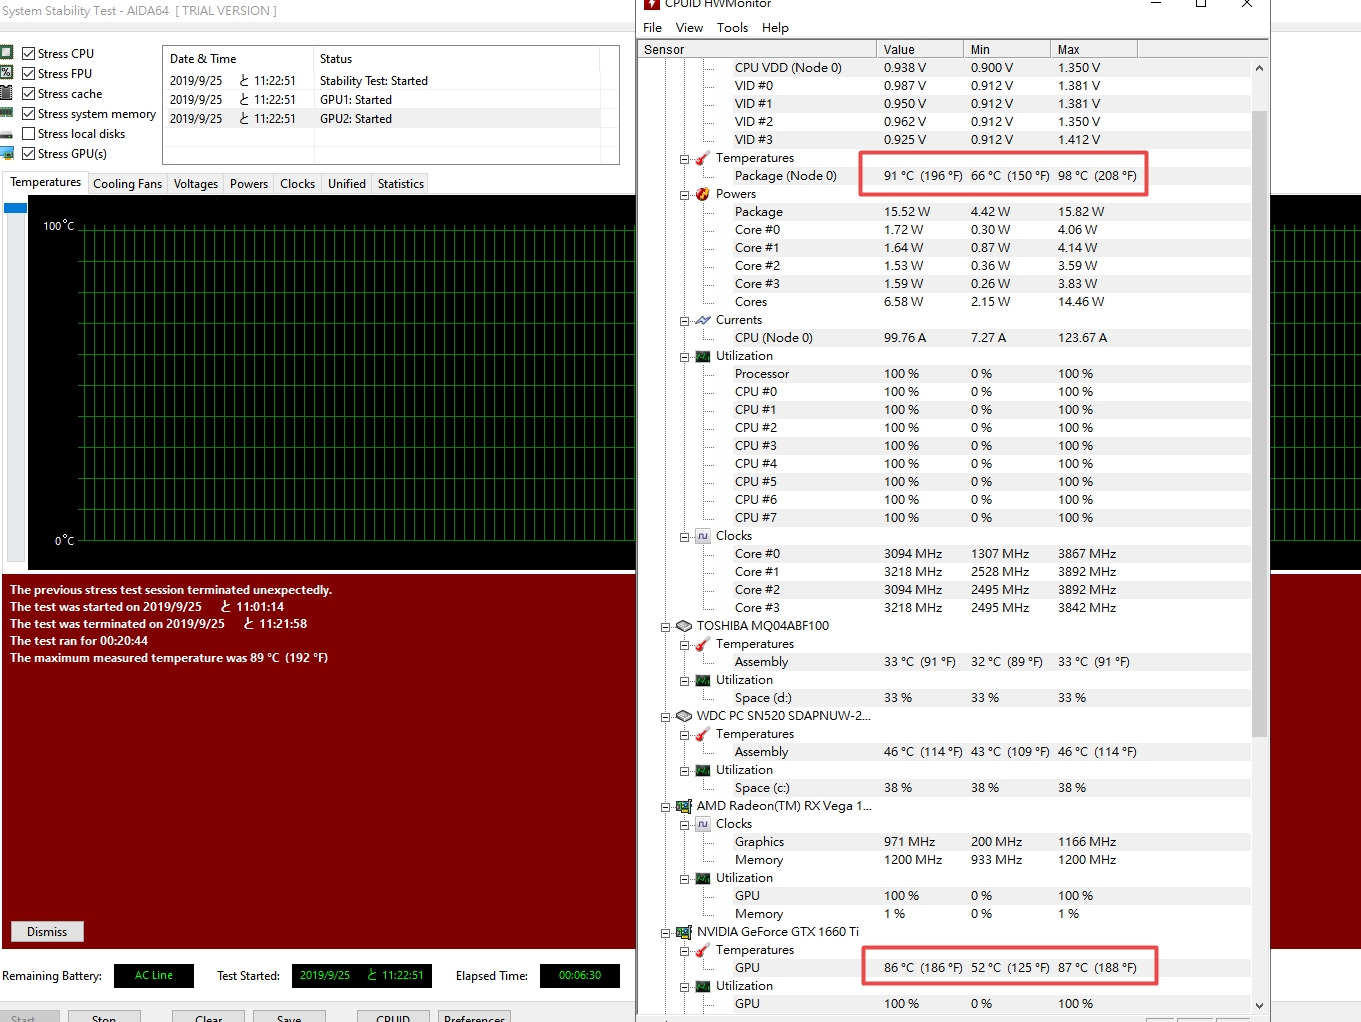This screenshot has height=1022, width=1361.
Task: Click the WDC PC SN520 drive icon
Action: pos(684,716)
